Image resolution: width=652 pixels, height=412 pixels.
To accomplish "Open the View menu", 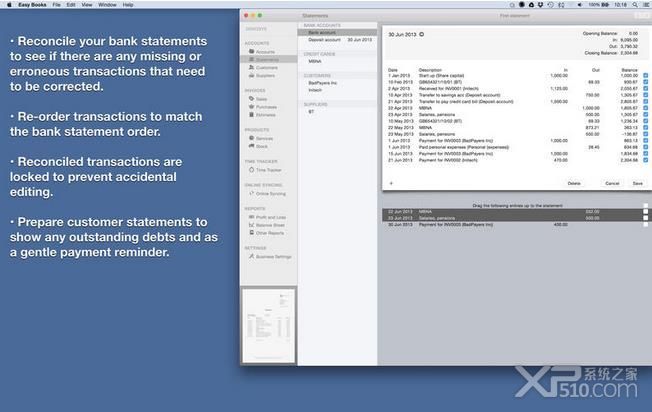I will (x=86, y=5).
